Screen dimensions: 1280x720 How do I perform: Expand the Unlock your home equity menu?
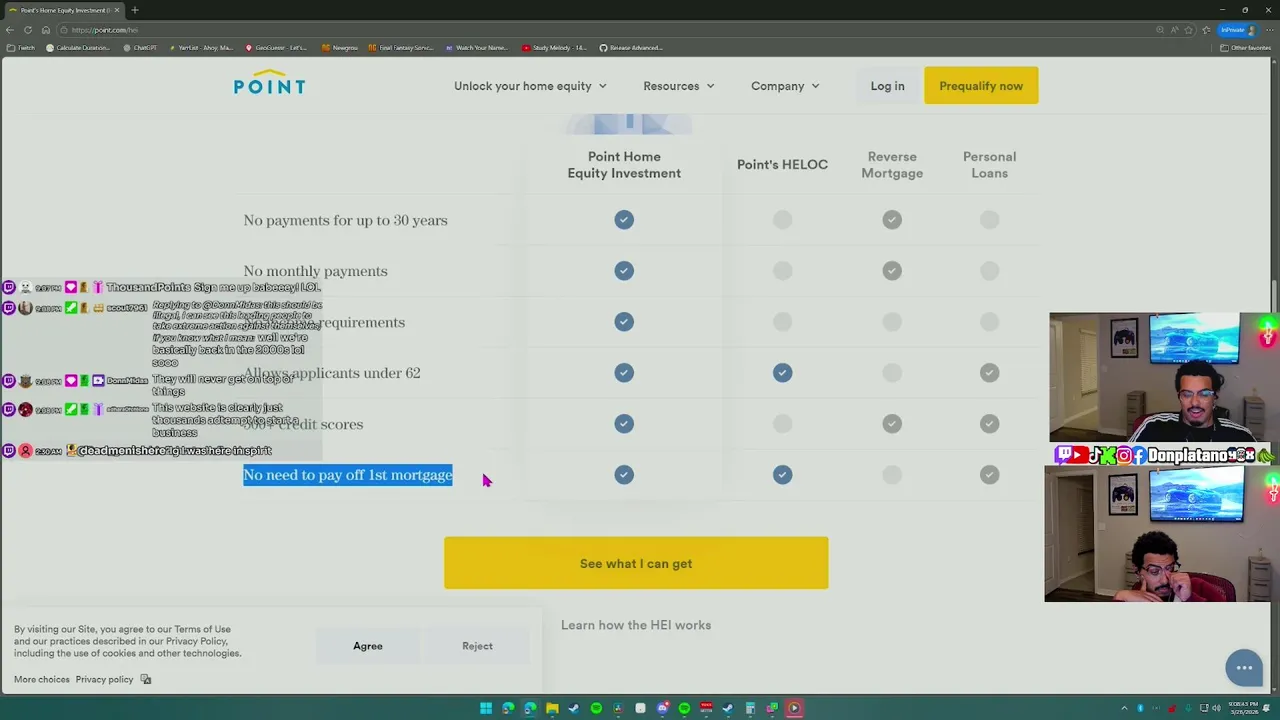pyautogui.click(x=530, y=86)
